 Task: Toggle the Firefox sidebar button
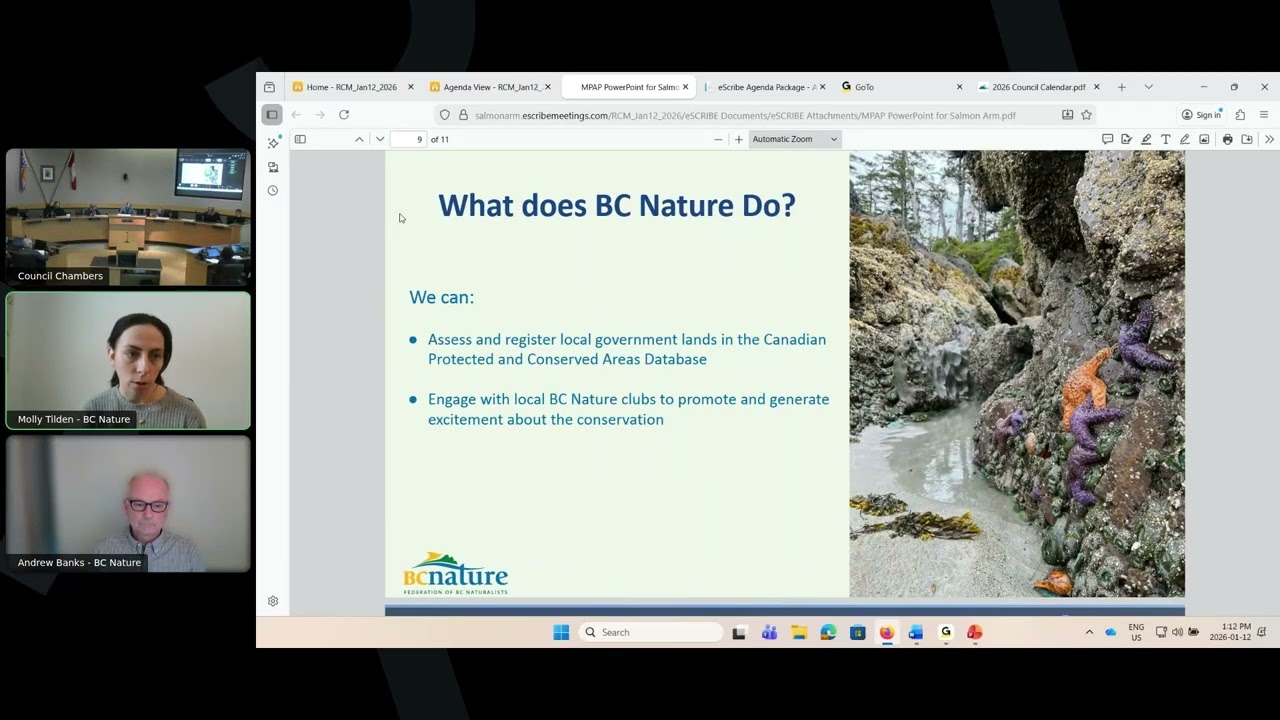[x=272, y=115]
